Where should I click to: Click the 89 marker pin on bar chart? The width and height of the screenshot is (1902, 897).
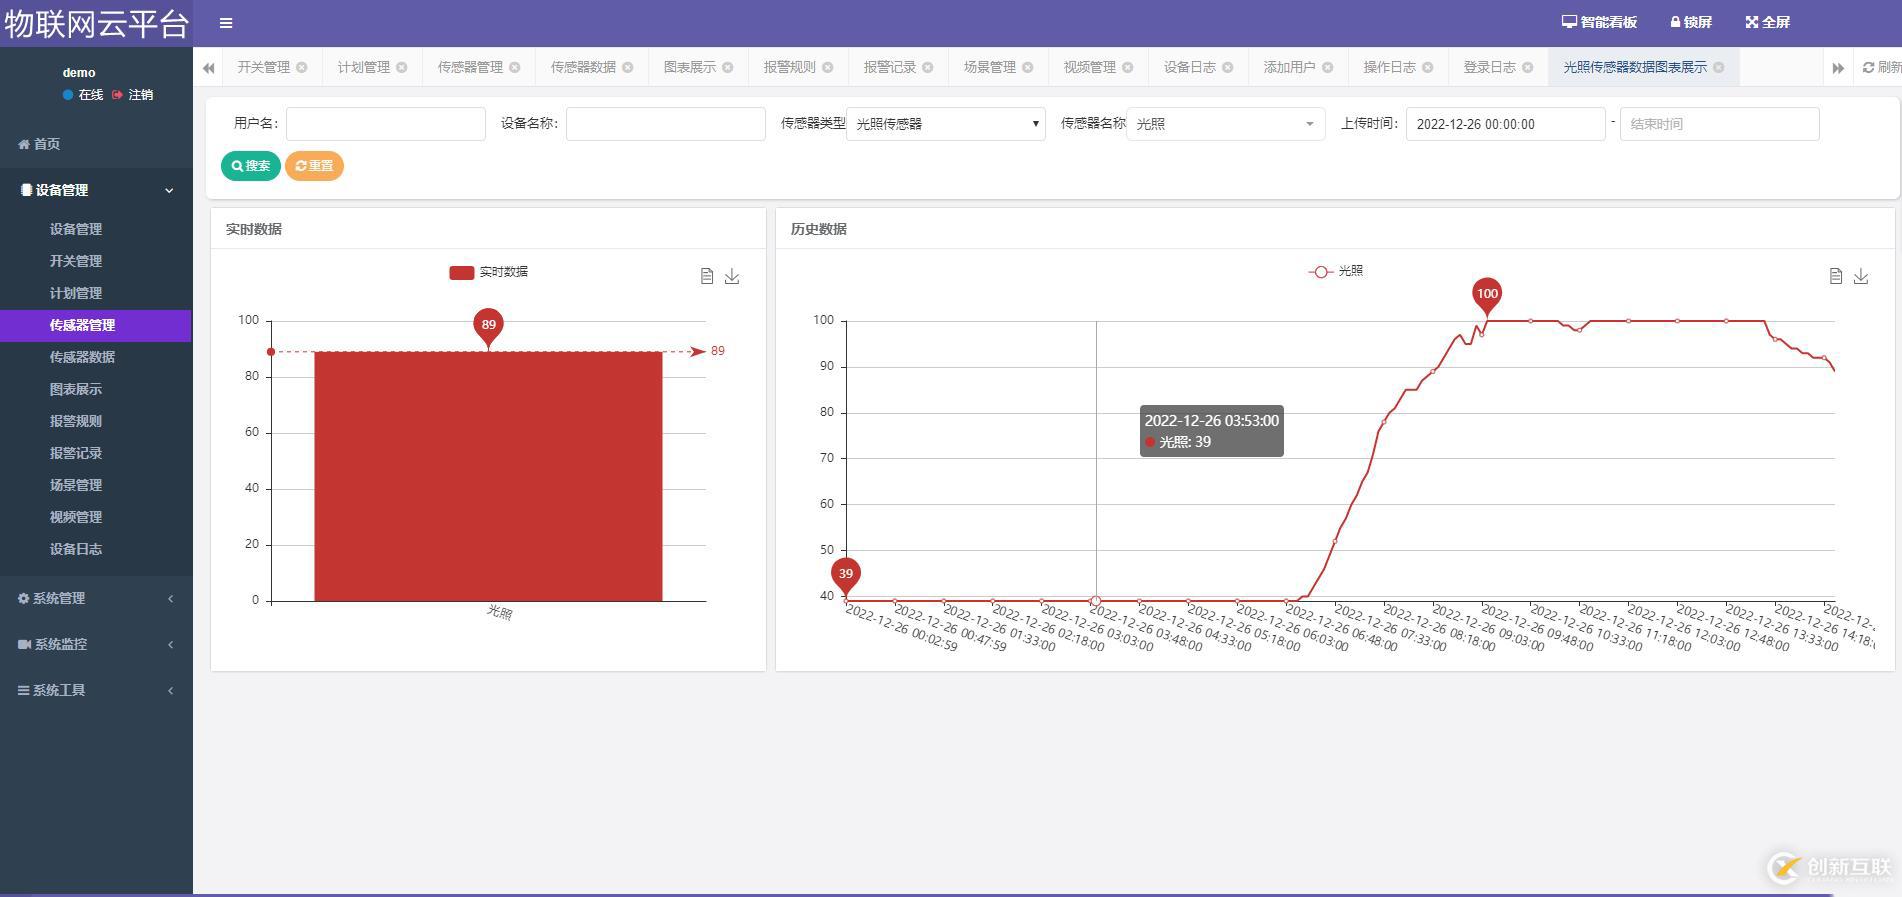coord(488,327)
